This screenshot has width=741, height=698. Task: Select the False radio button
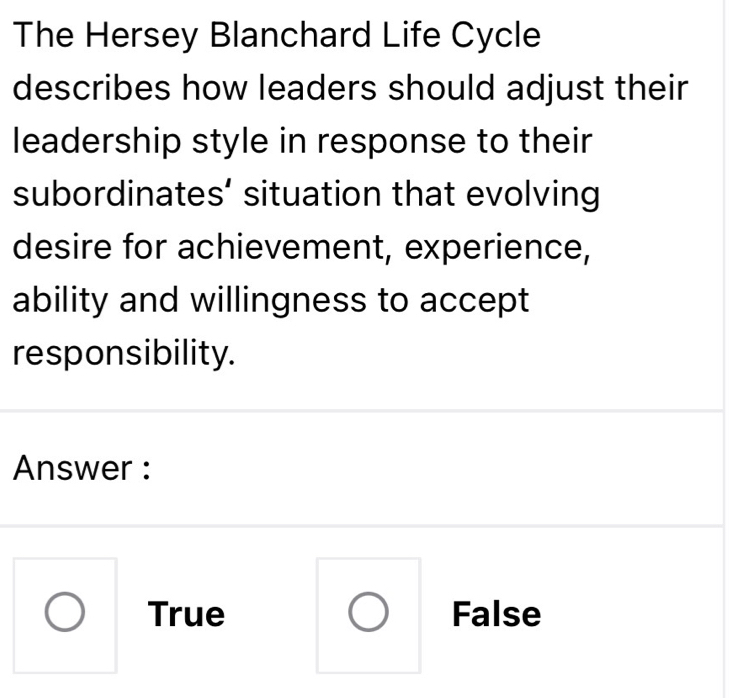(367, 614)
